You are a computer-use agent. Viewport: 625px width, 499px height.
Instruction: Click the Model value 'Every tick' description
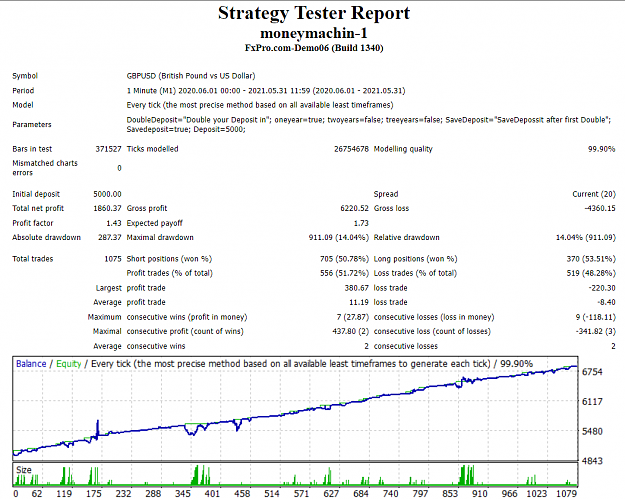(260, 105)
